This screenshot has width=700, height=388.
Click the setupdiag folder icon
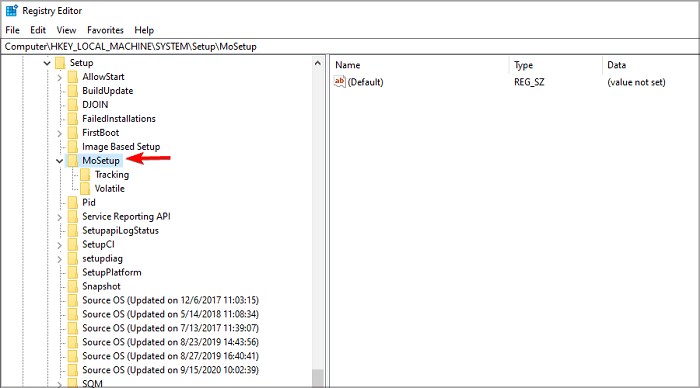click(73, 259)
